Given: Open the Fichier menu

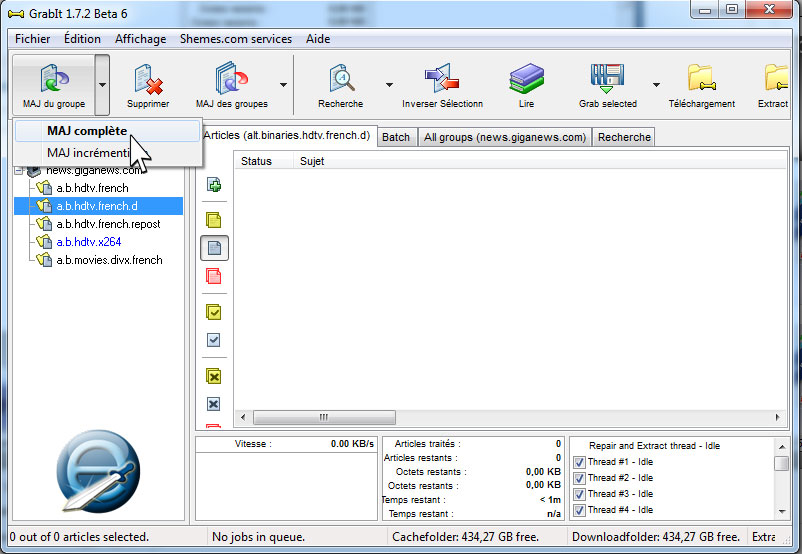Looking at the screenshot, I should pos(33,39).
